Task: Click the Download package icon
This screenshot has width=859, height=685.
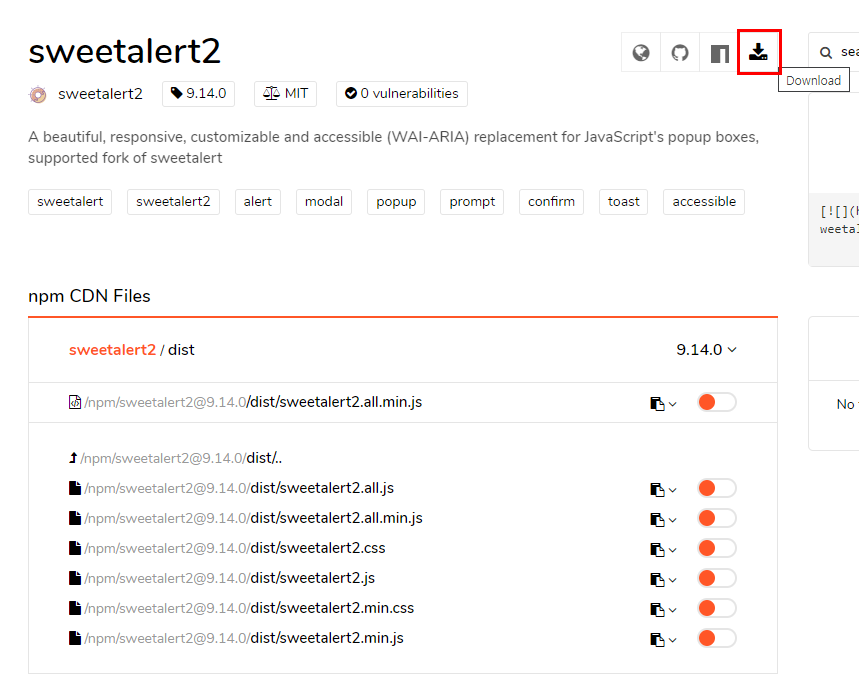Action: point(759,52)
